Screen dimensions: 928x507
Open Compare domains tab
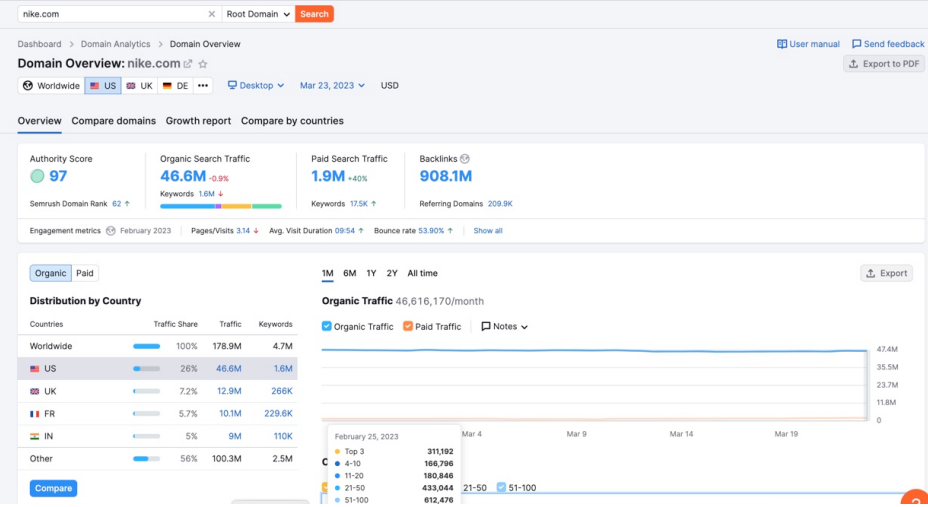114,121
